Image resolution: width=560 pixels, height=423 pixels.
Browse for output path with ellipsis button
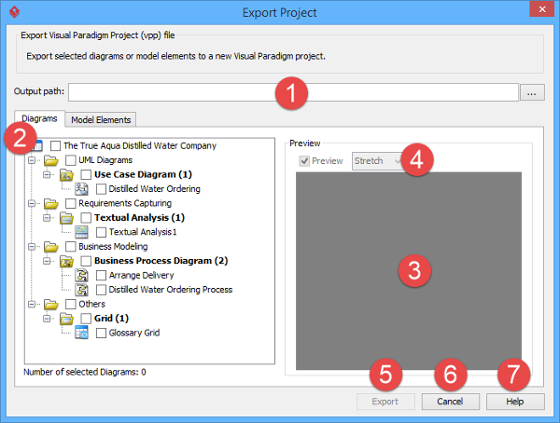point(532,93)
